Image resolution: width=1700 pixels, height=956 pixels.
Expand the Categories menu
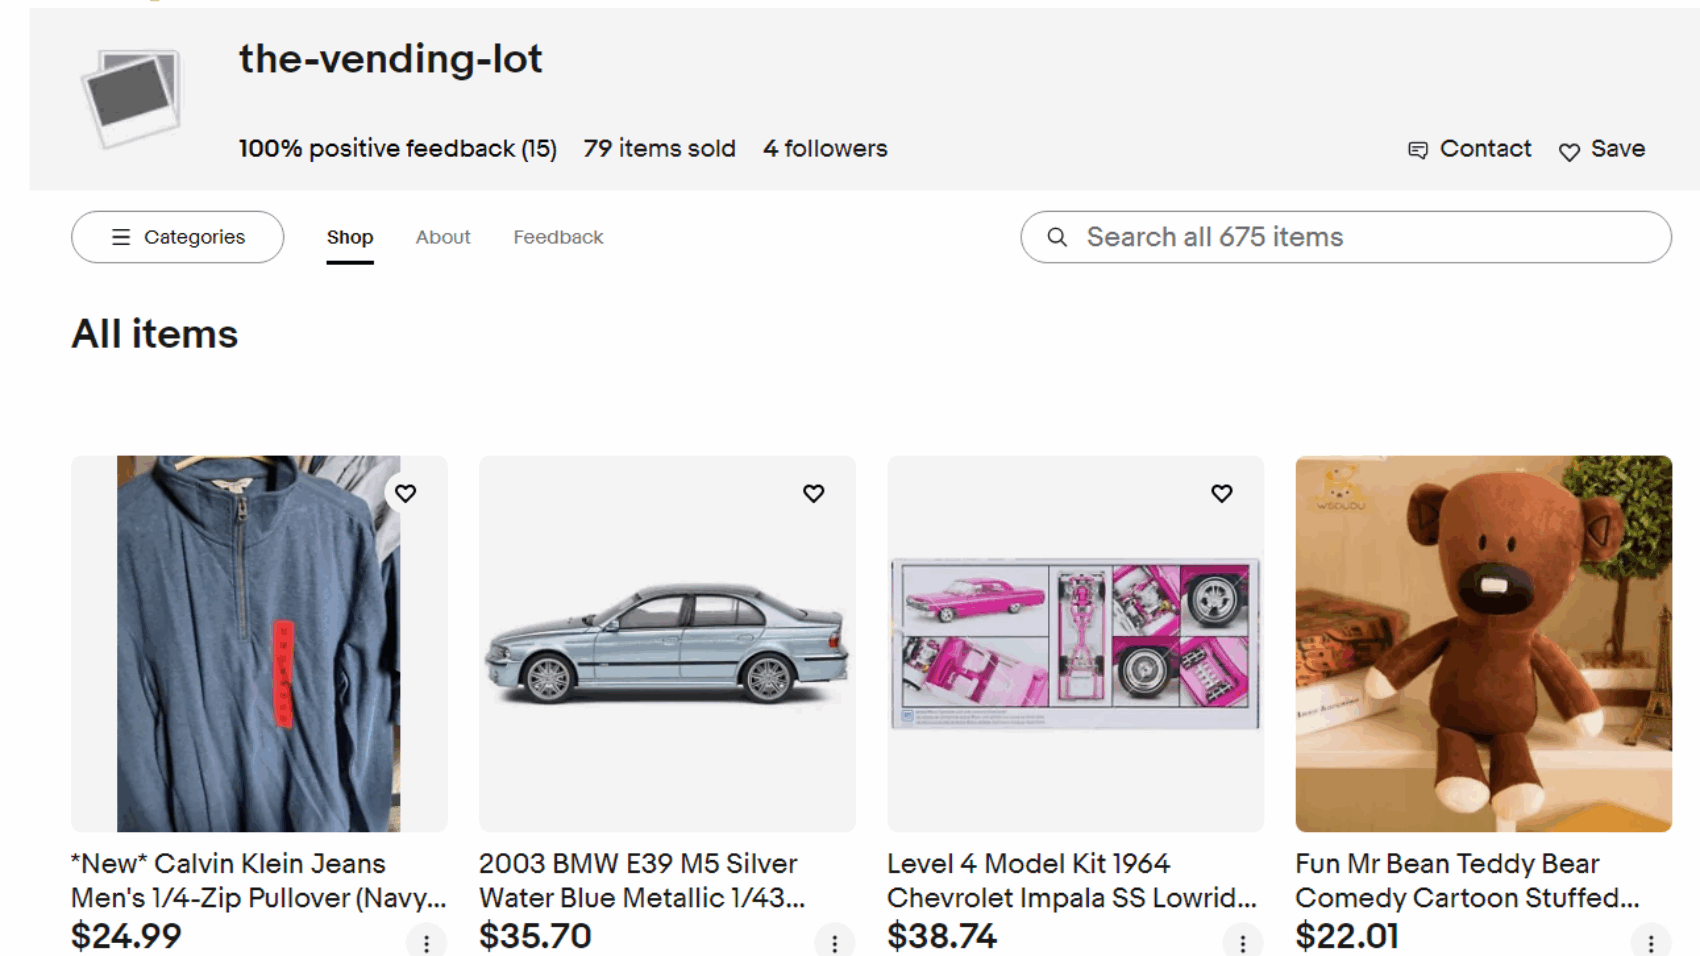coord(177,237)
